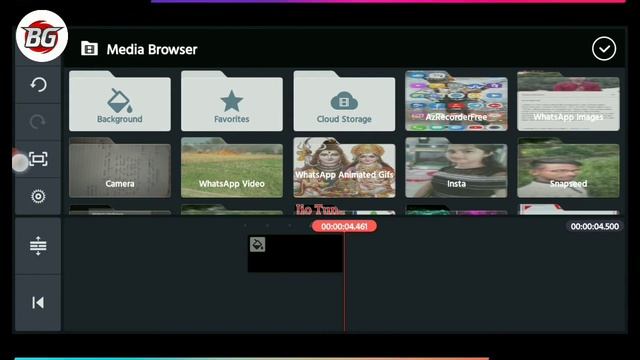This screenshot has width=640, height=360.
Task: Open the WhatsApp Video folder
Action: point(232,167)
